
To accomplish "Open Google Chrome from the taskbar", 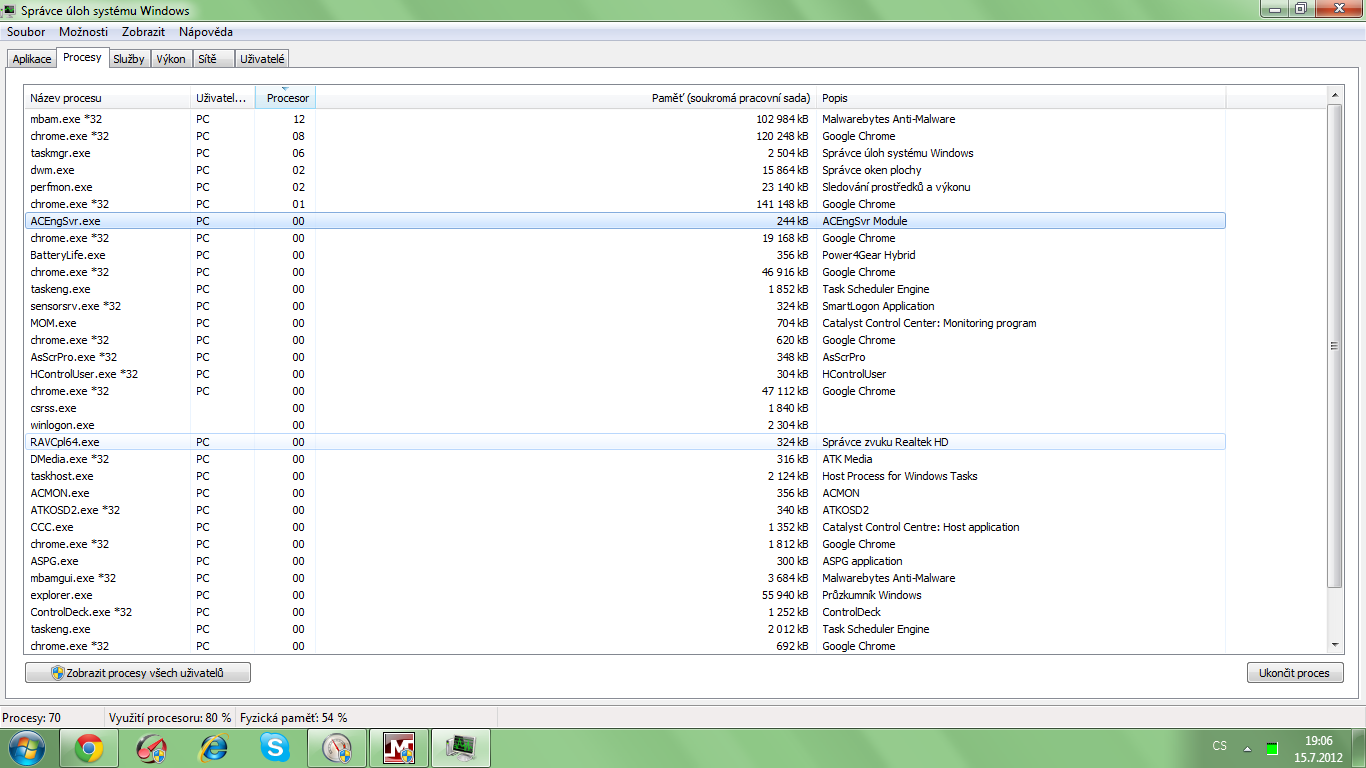I will tap(89, 747).
